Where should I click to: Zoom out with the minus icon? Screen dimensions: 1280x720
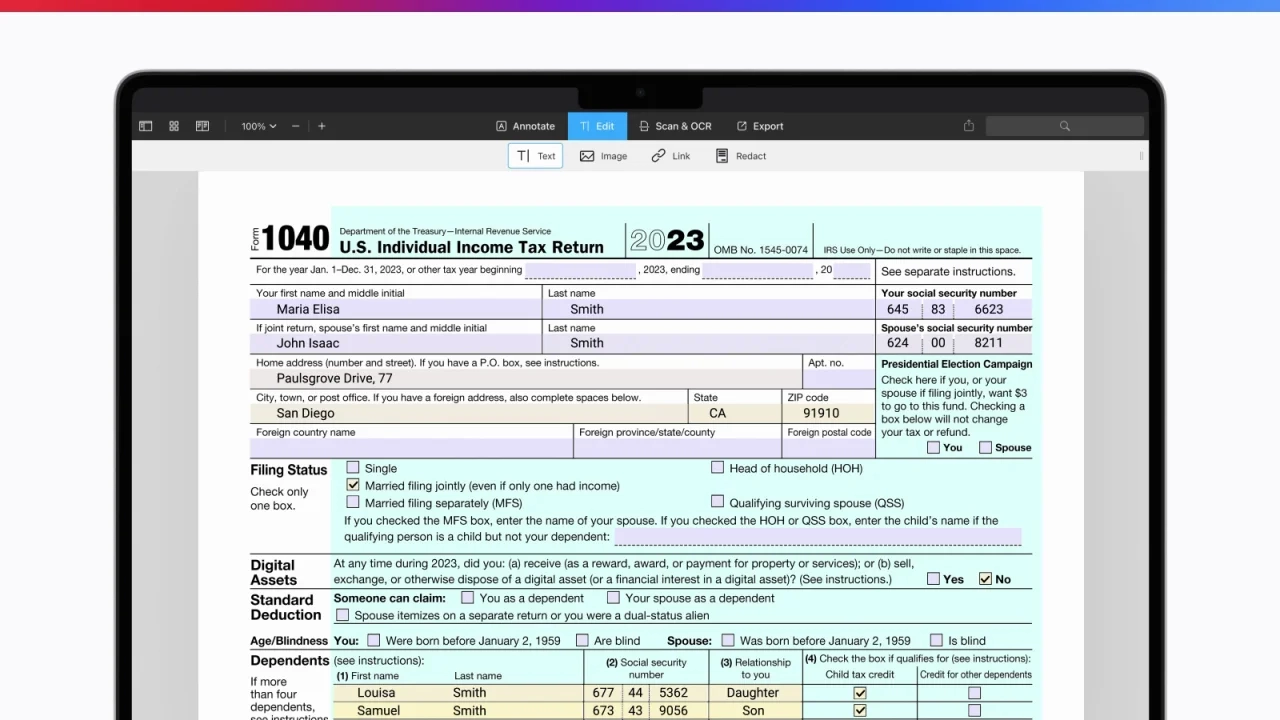(x=296, y=126)
